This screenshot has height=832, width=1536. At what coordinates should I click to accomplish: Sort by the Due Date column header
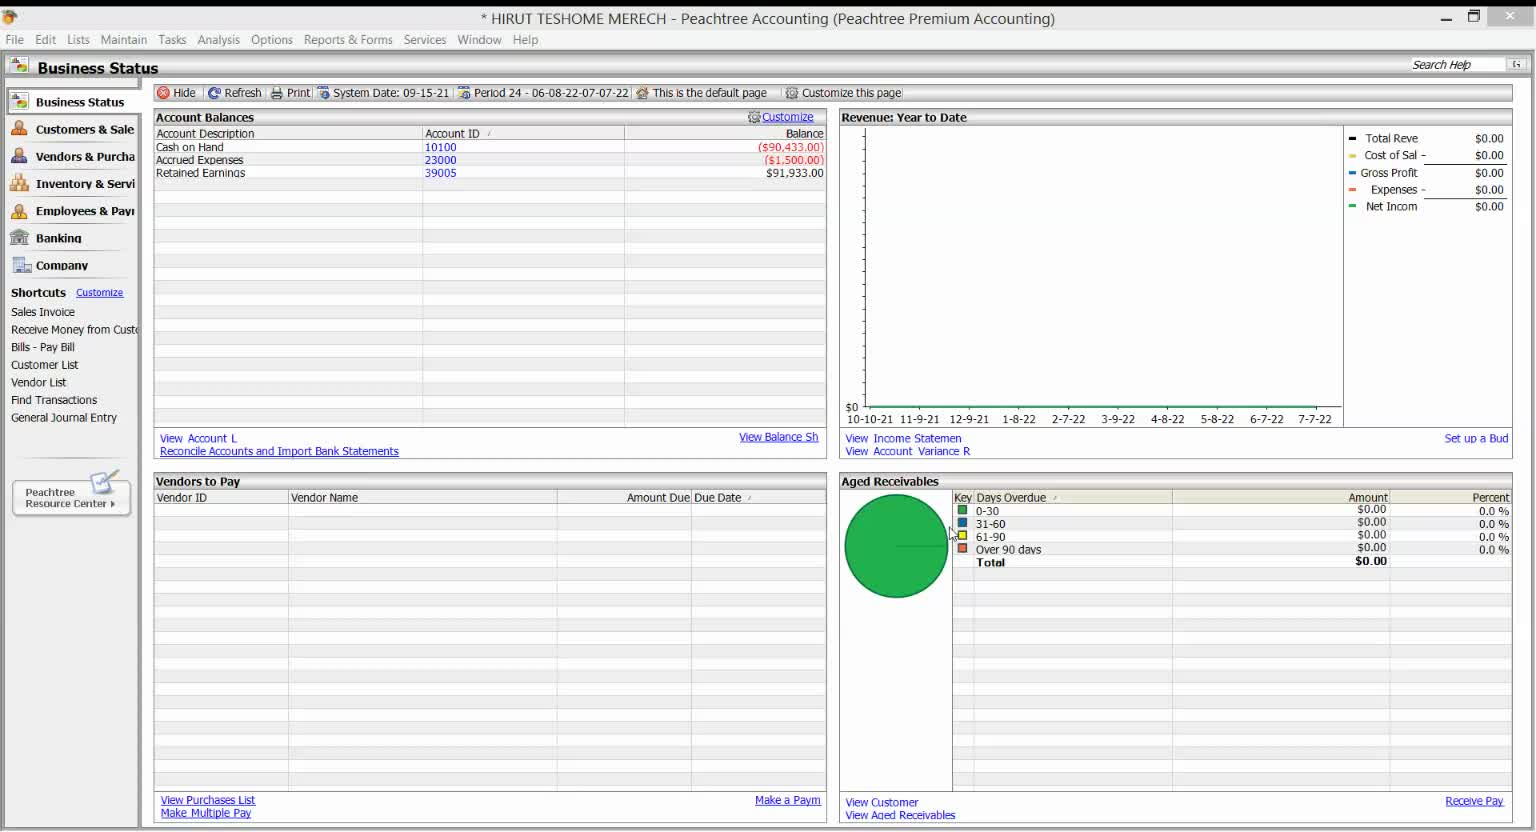point(758,497)
